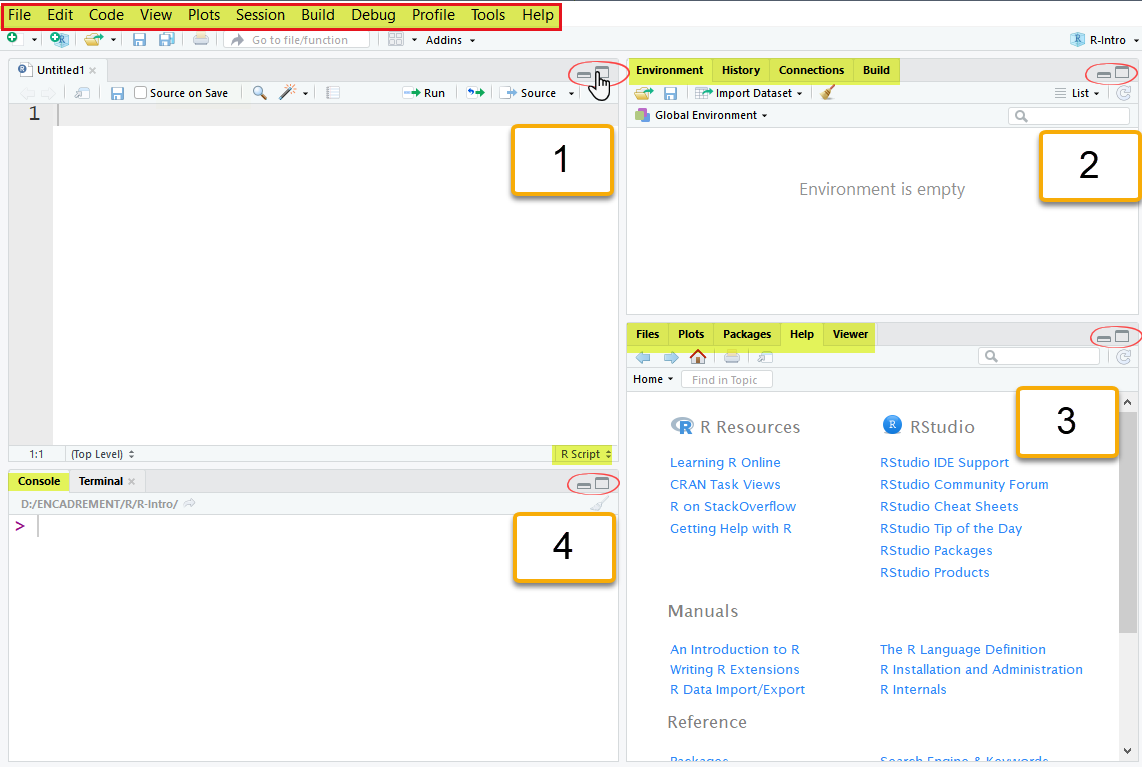Open the Session menu
The width and height of the screenshot is (1142, 767).
260,15
